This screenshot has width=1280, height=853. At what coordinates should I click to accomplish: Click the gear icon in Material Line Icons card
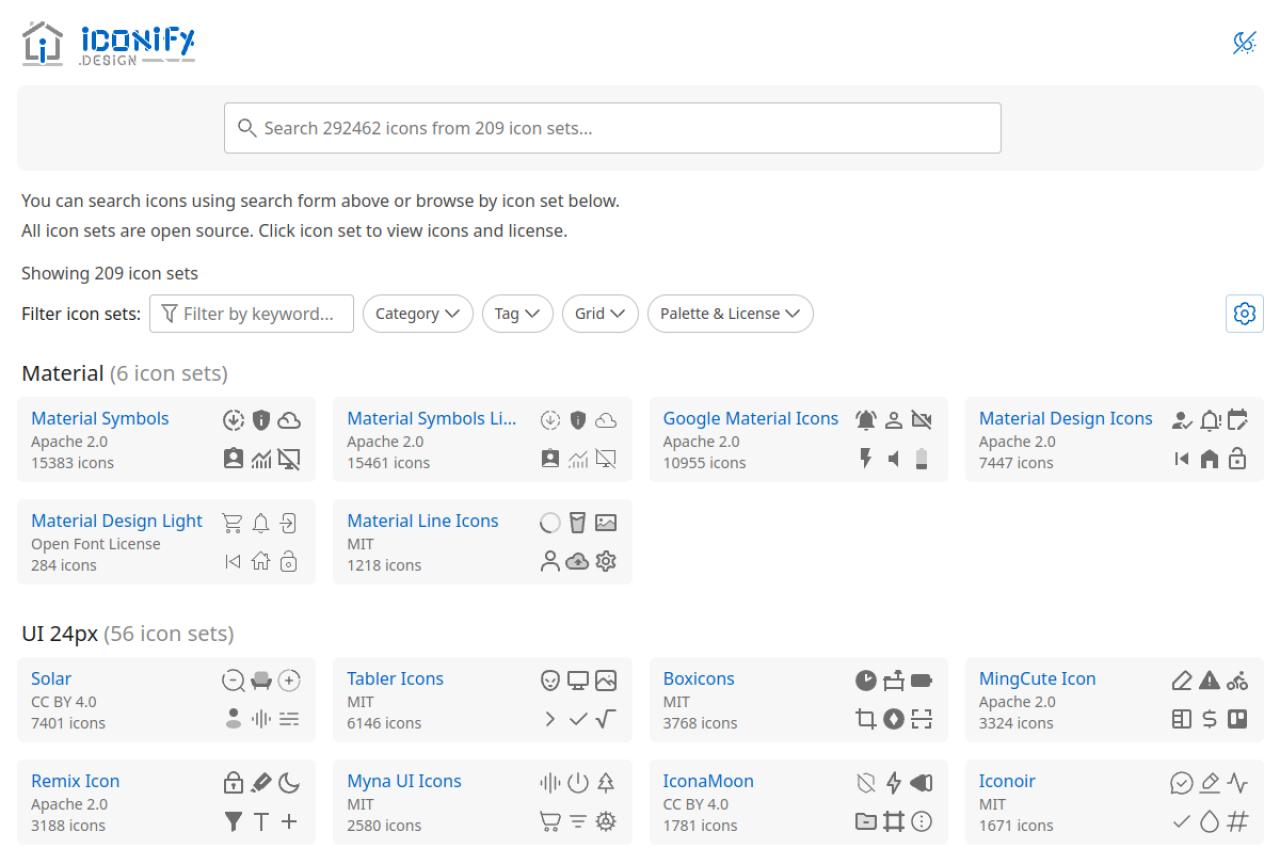[x=605, y=560]
